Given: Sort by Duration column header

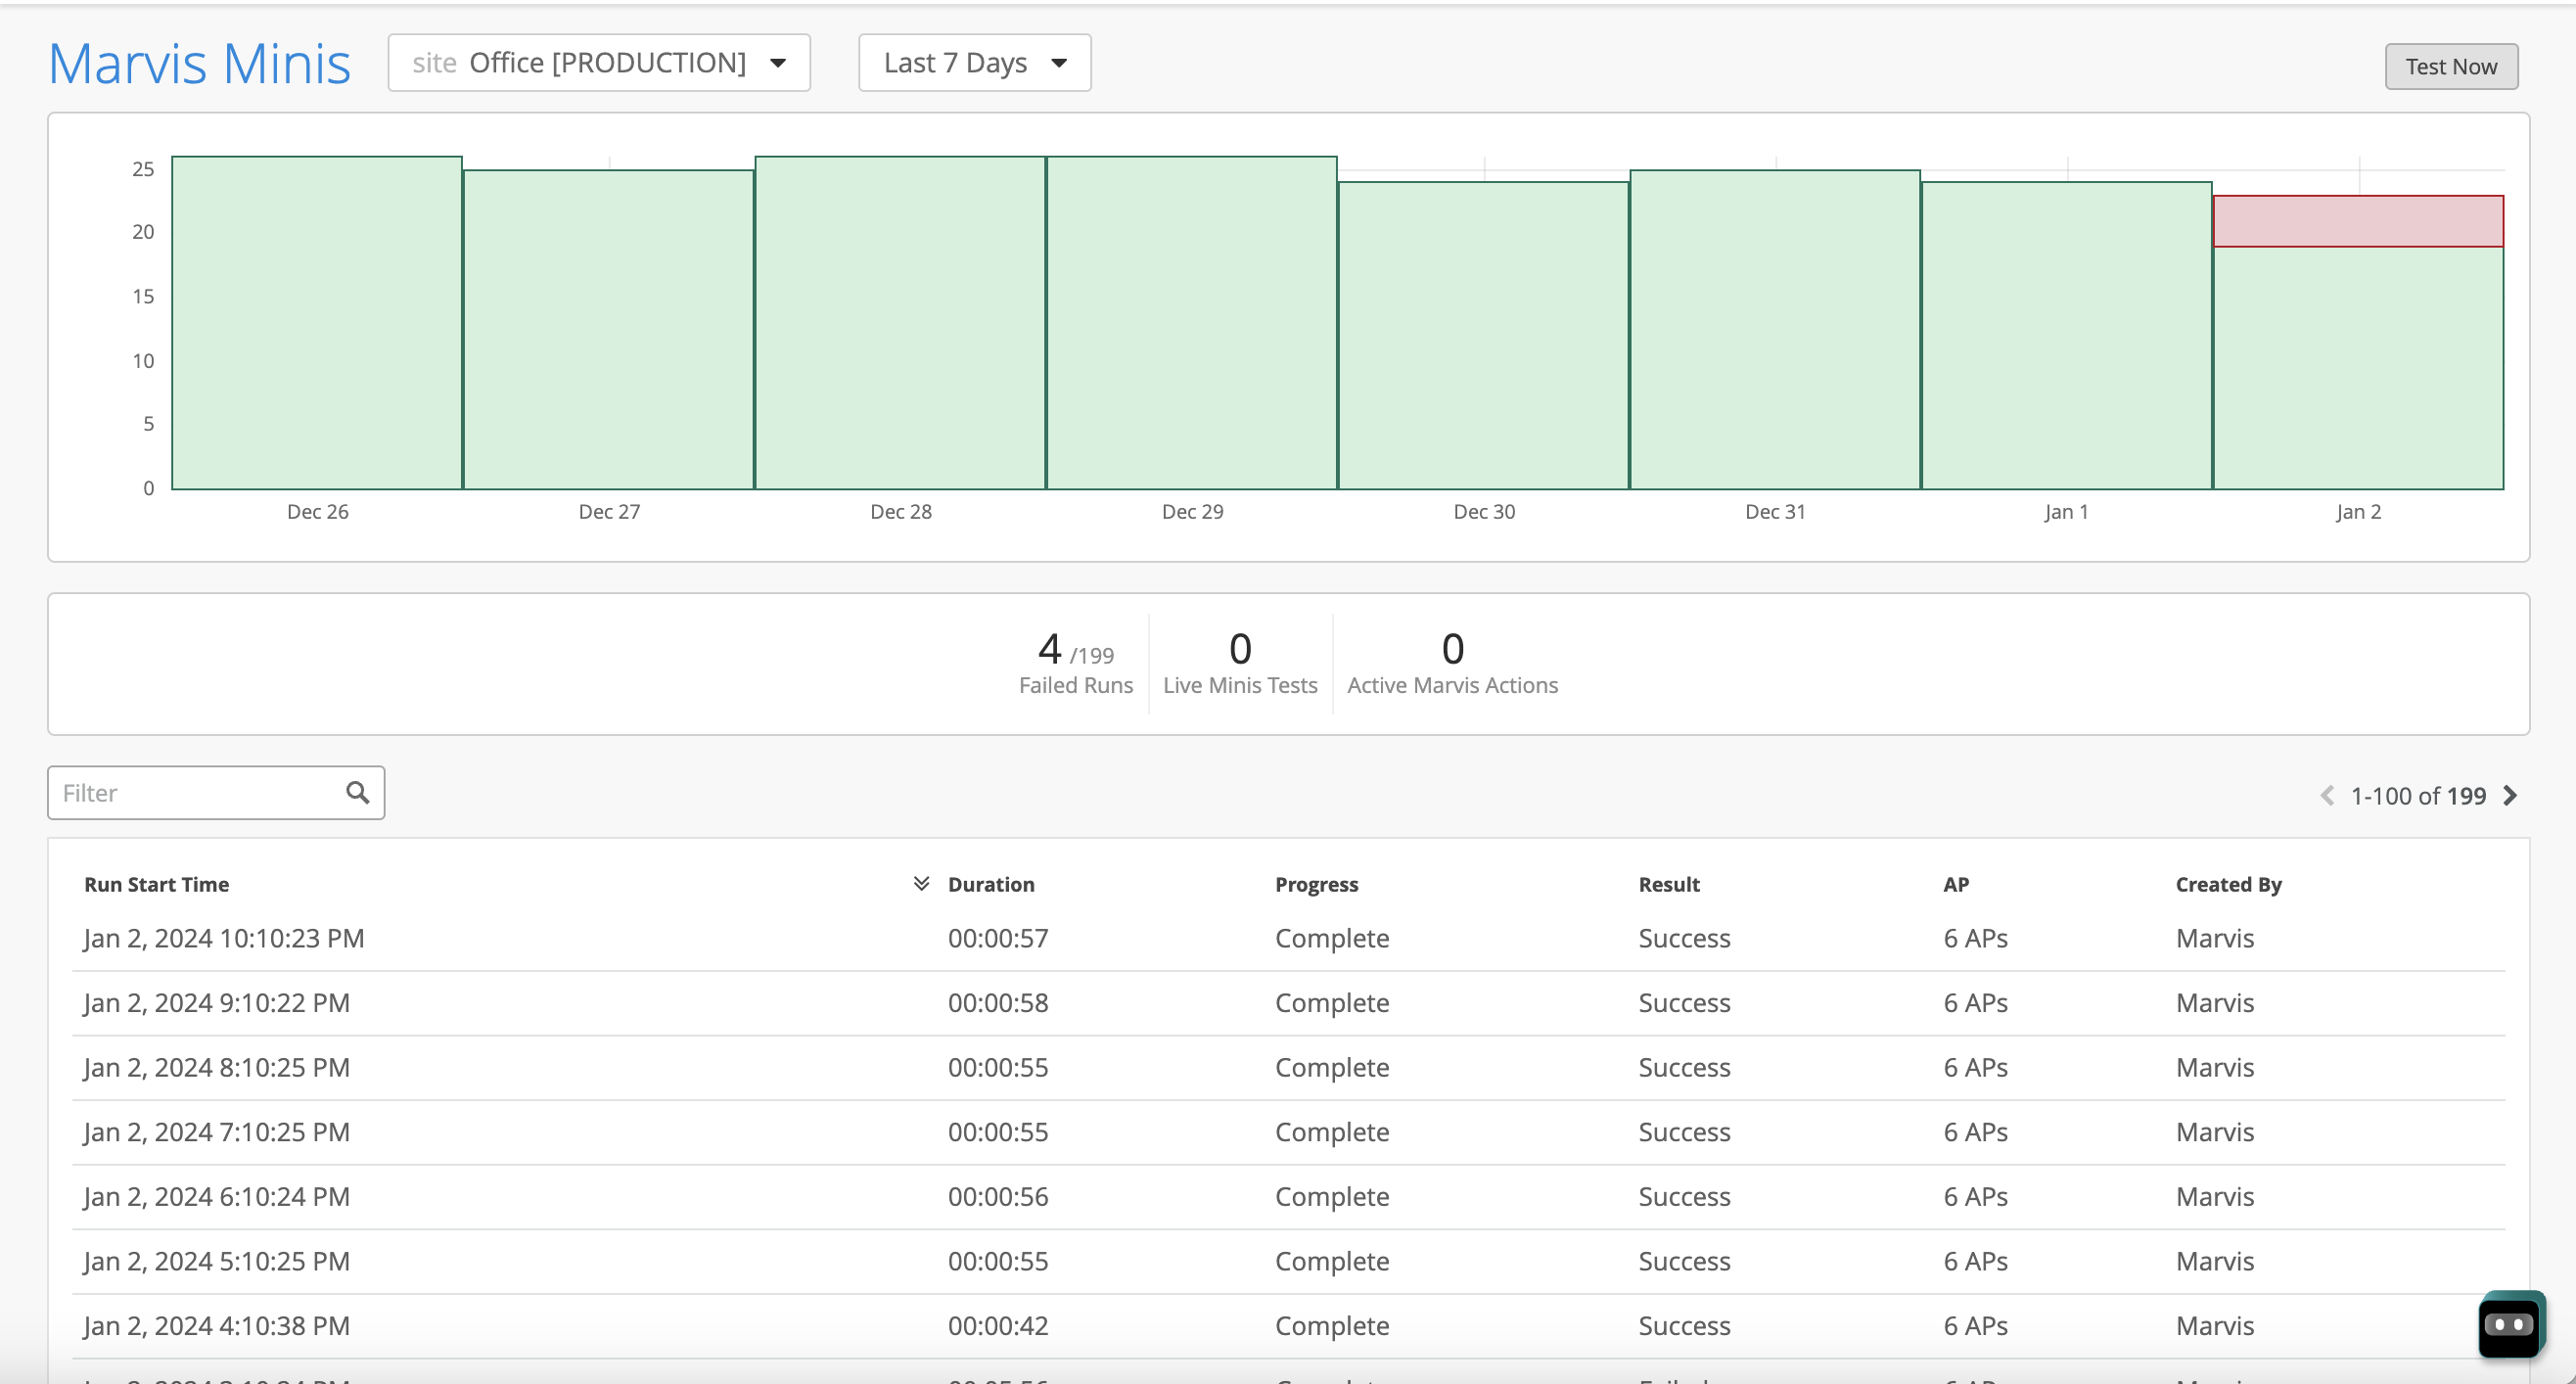Looking at the screenshot, I should 990,884.
